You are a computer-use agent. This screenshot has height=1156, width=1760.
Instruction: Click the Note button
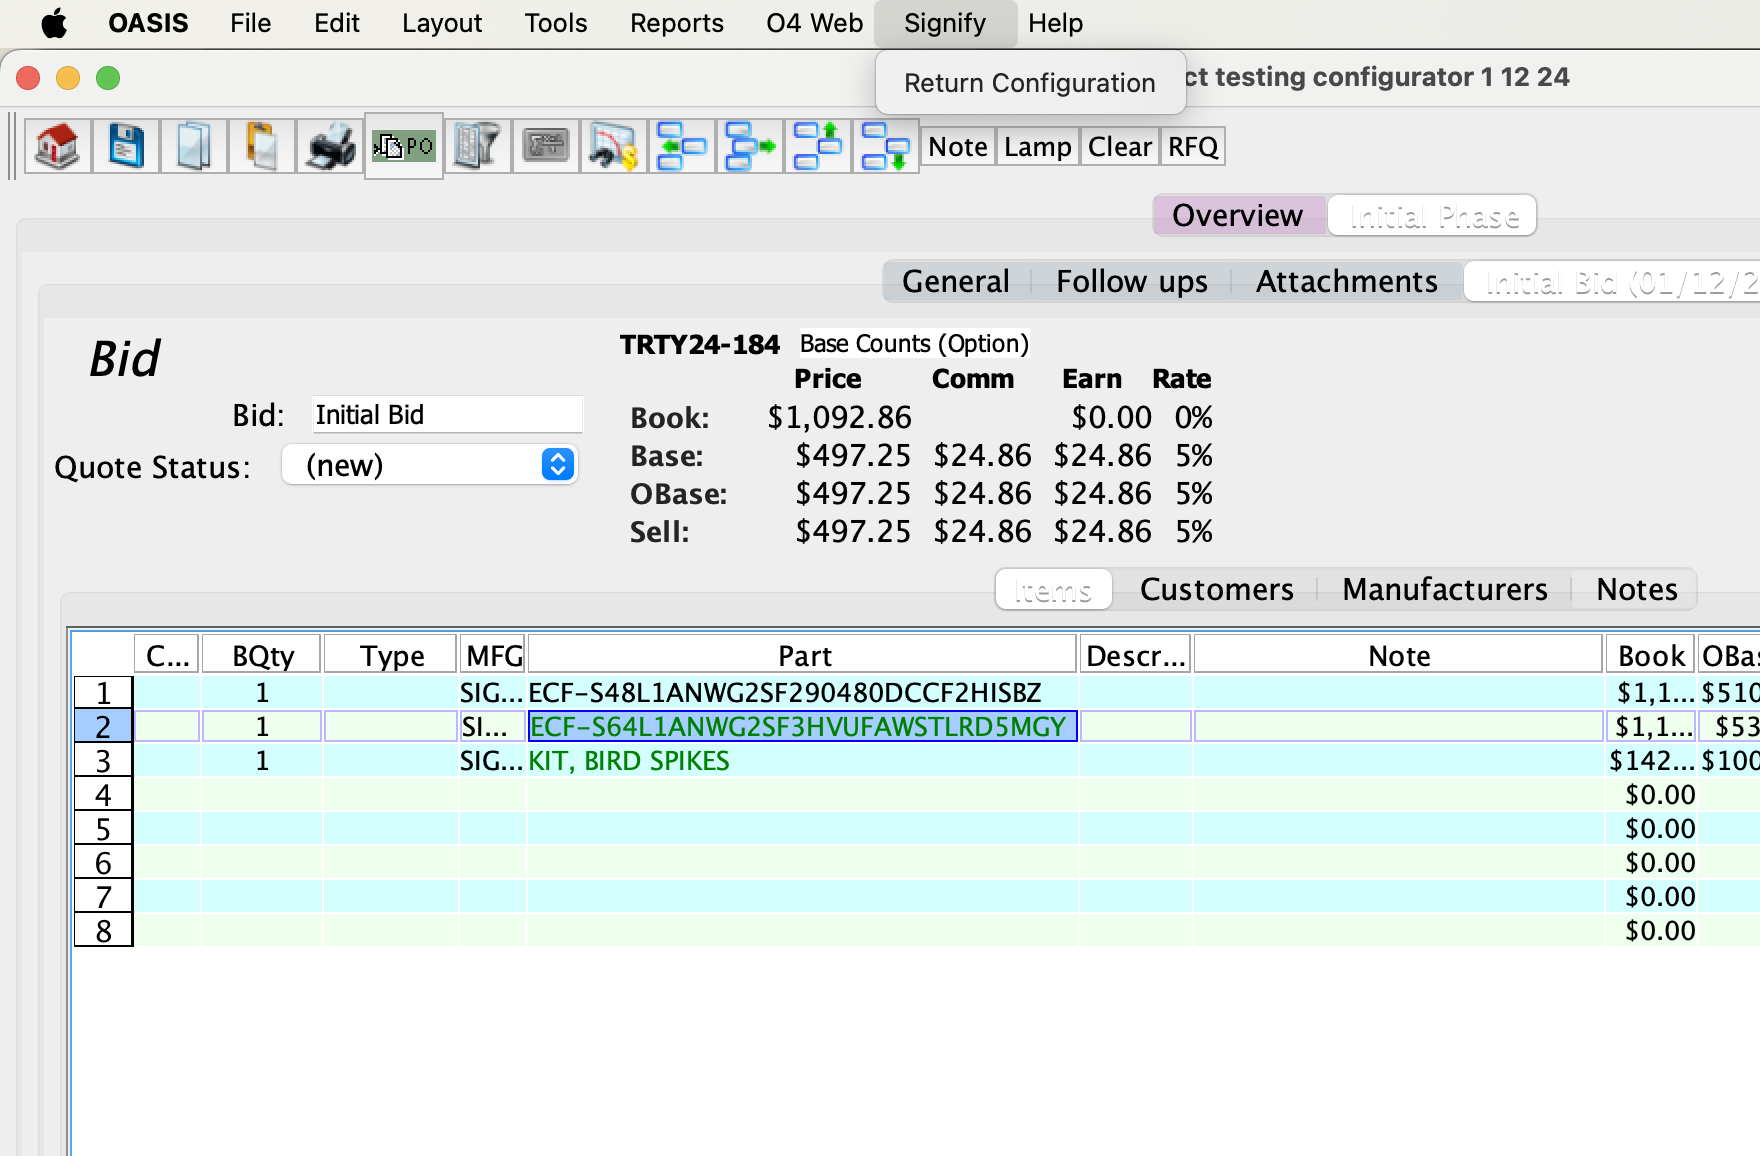956,146
